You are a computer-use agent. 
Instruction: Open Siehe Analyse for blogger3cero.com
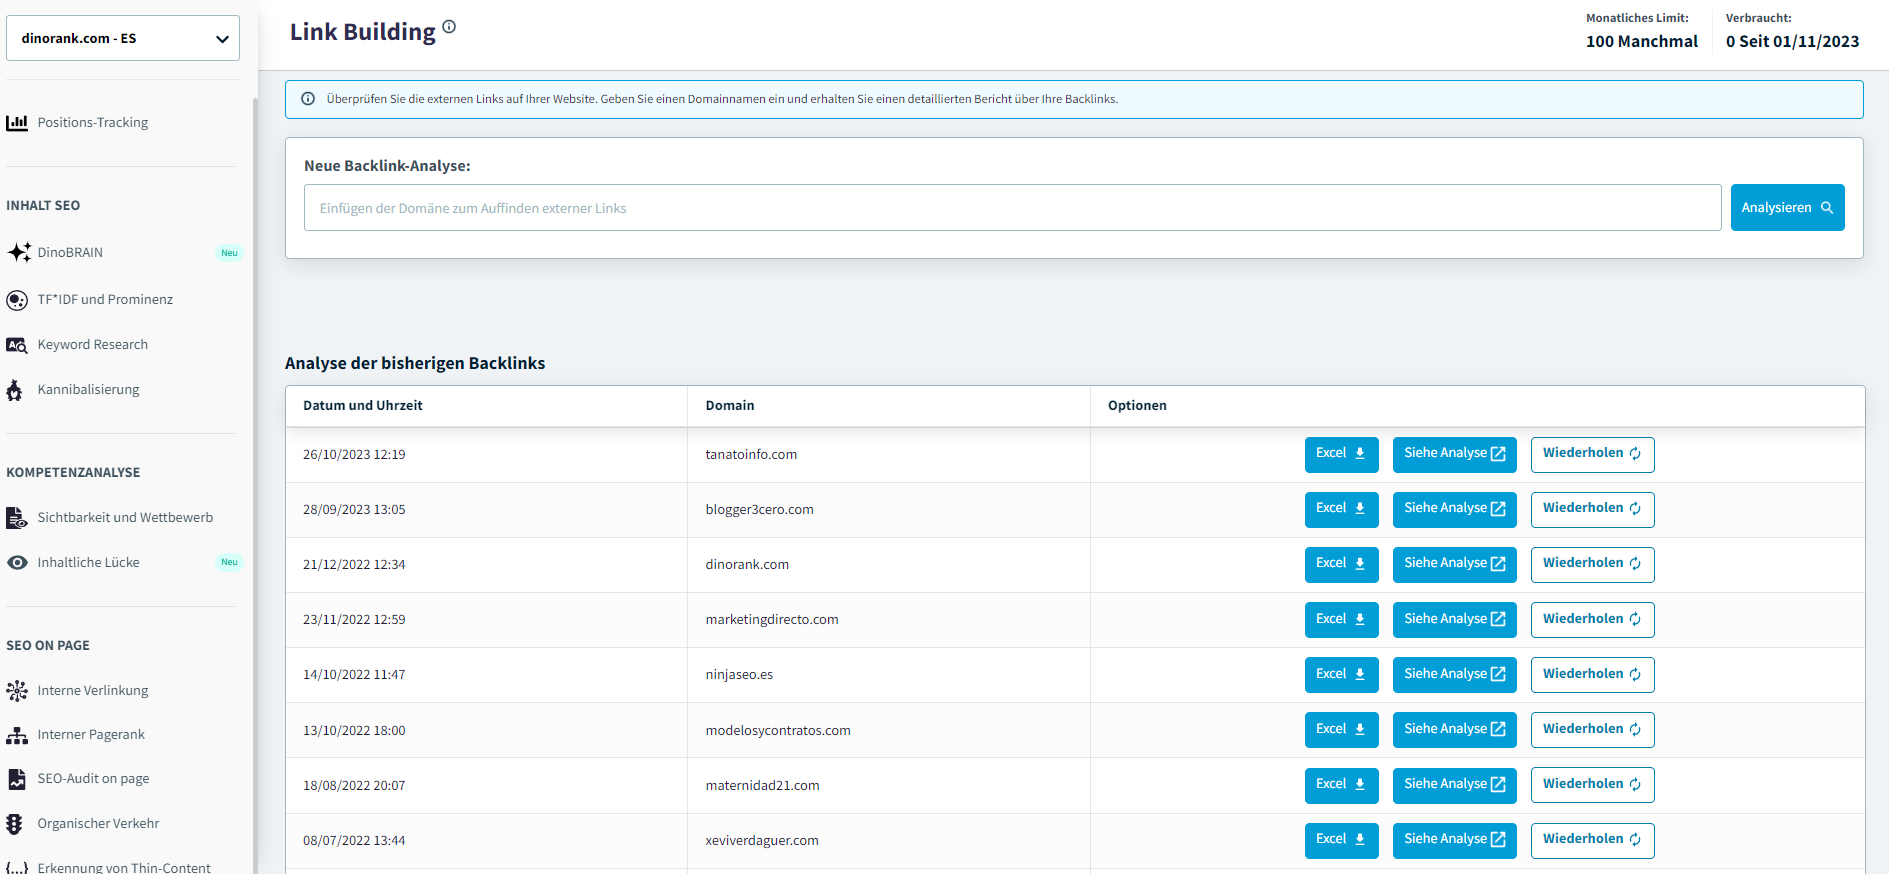tap(1454, 509)
